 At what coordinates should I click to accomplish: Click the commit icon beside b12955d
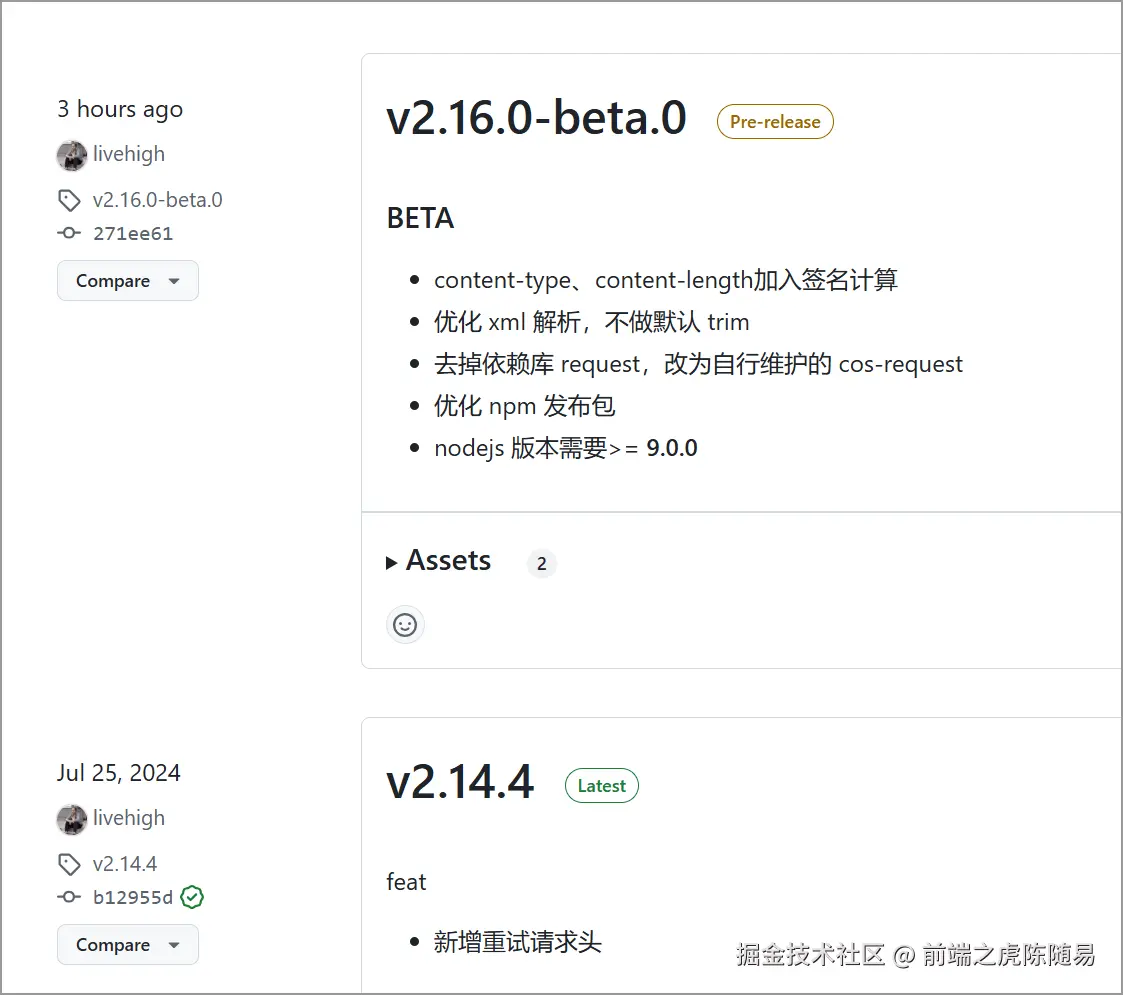(69, 897)
